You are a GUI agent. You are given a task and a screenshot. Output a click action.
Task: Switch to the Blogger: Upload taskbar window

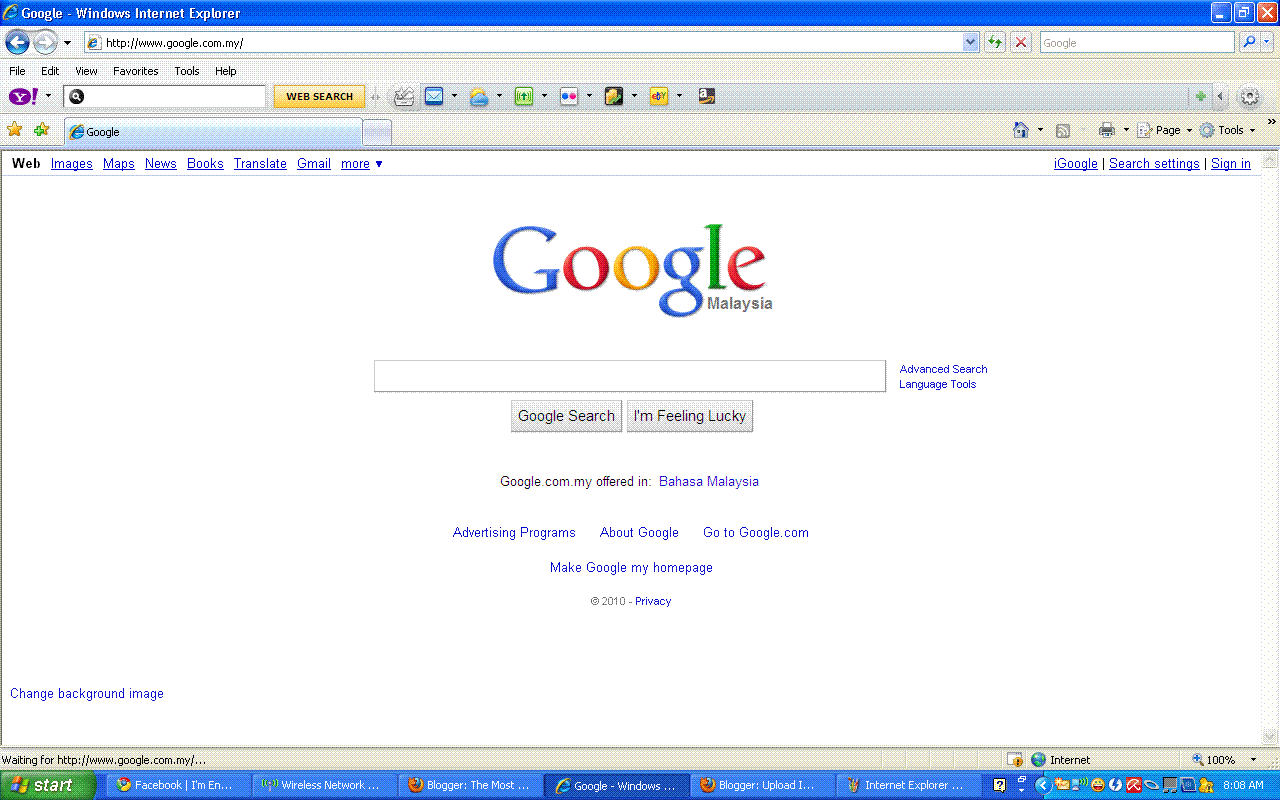(x=763, y=785)
